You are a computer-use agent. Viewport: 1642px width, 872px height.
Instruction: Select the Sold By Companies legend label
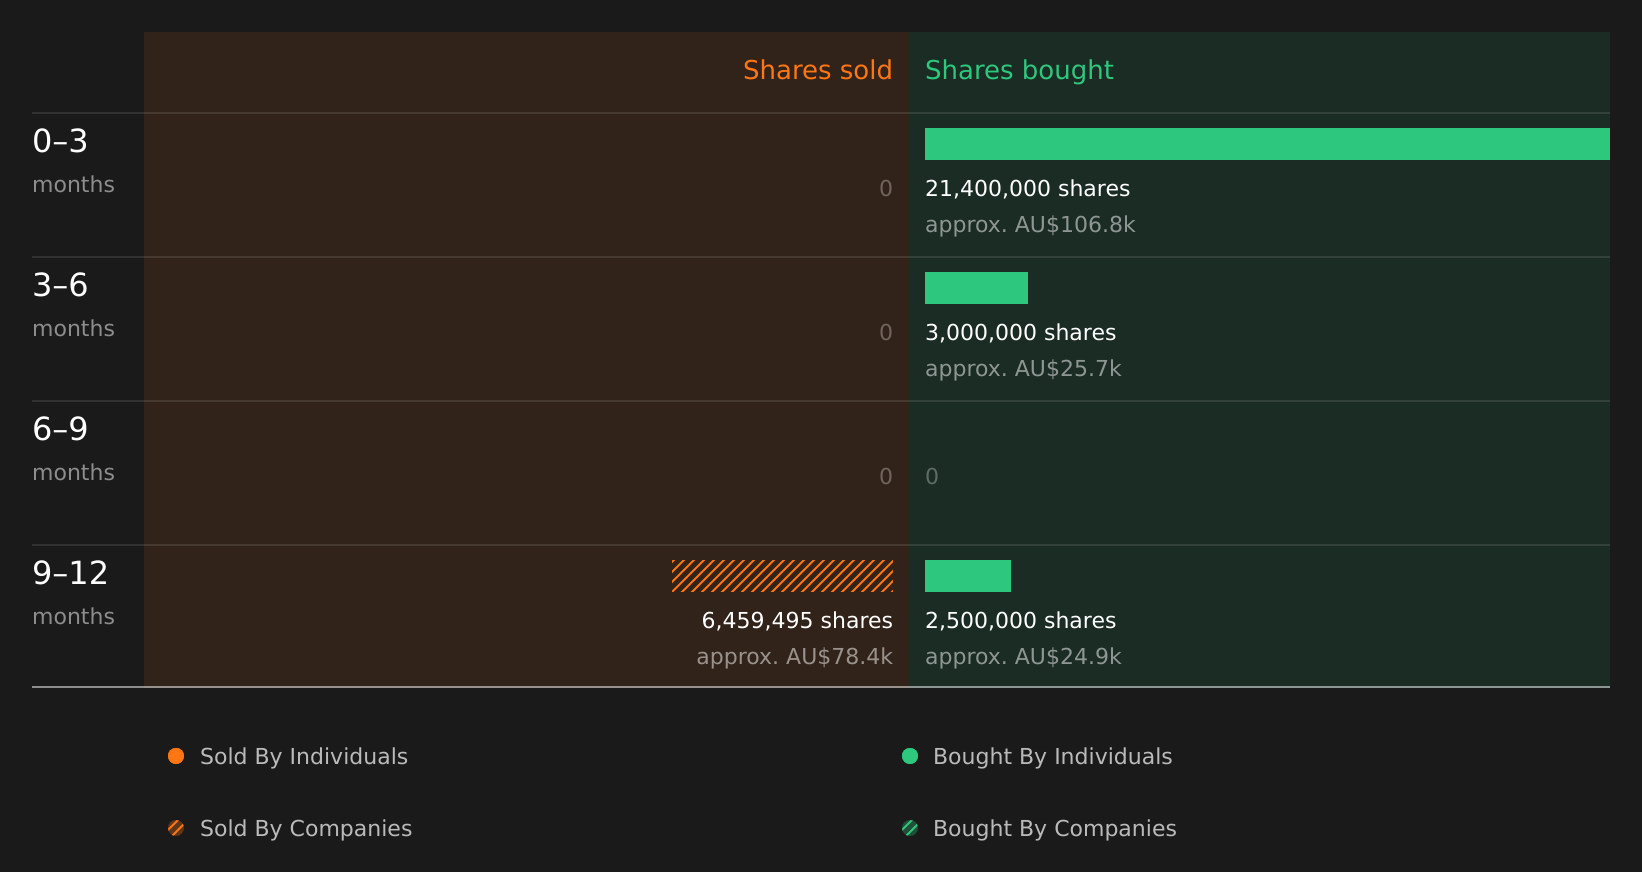[306, 829]
